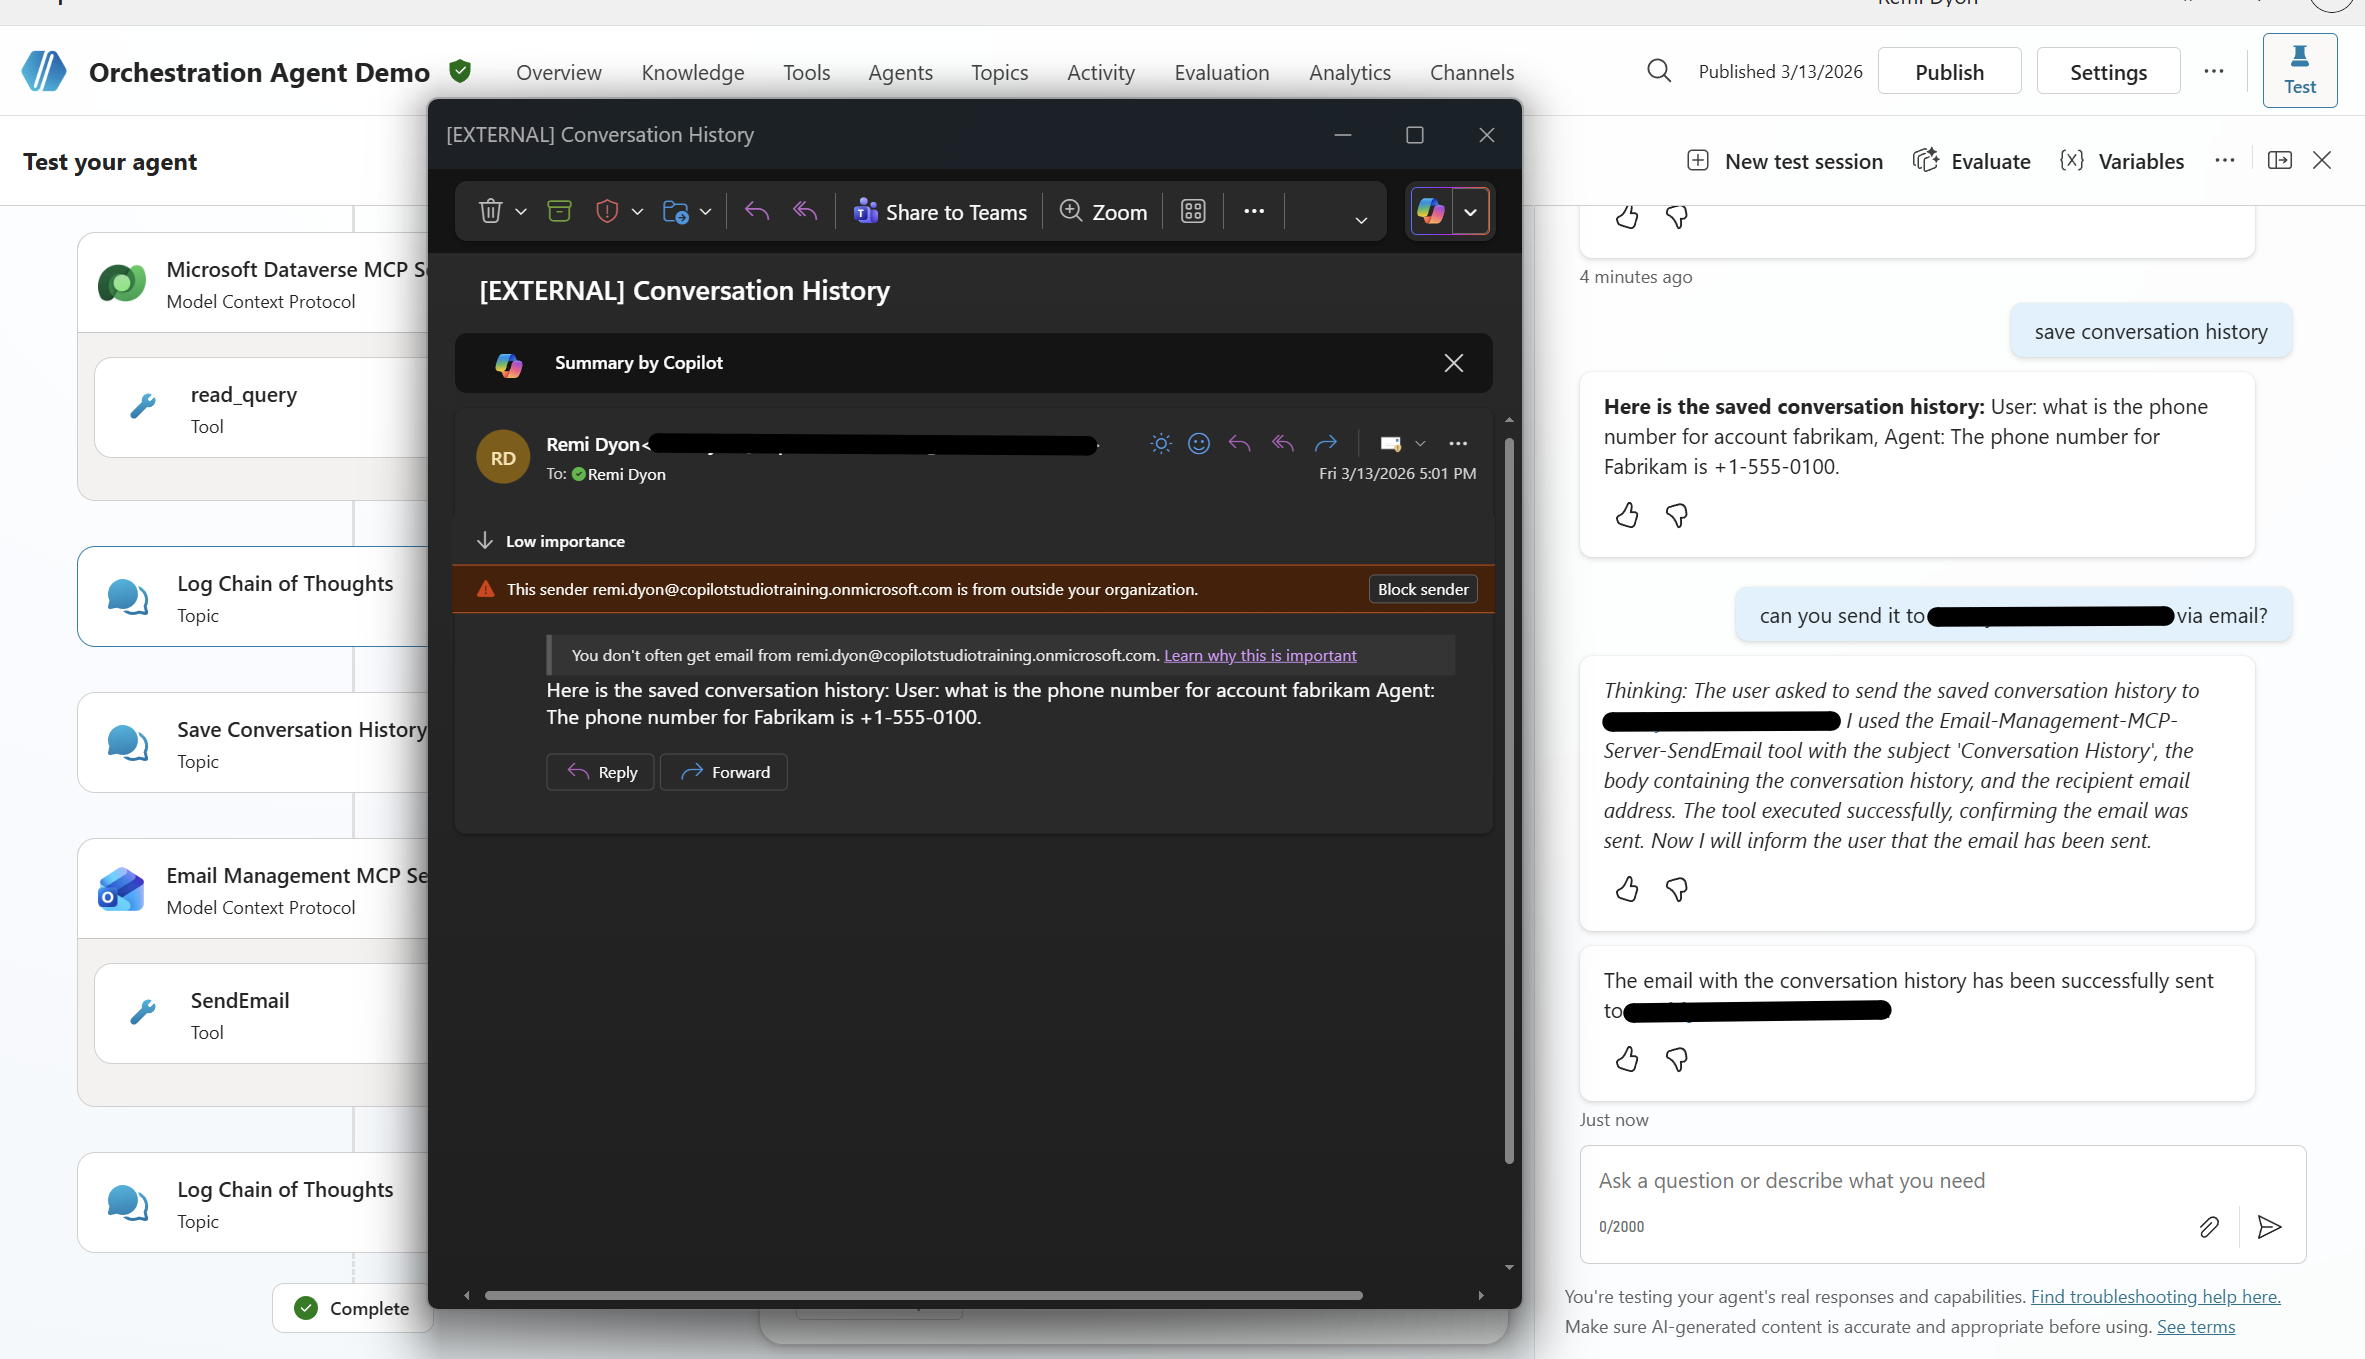Open 'Learn why this is important' link
This screenshot has height=1359, width=2365.
pos(1260,655)
